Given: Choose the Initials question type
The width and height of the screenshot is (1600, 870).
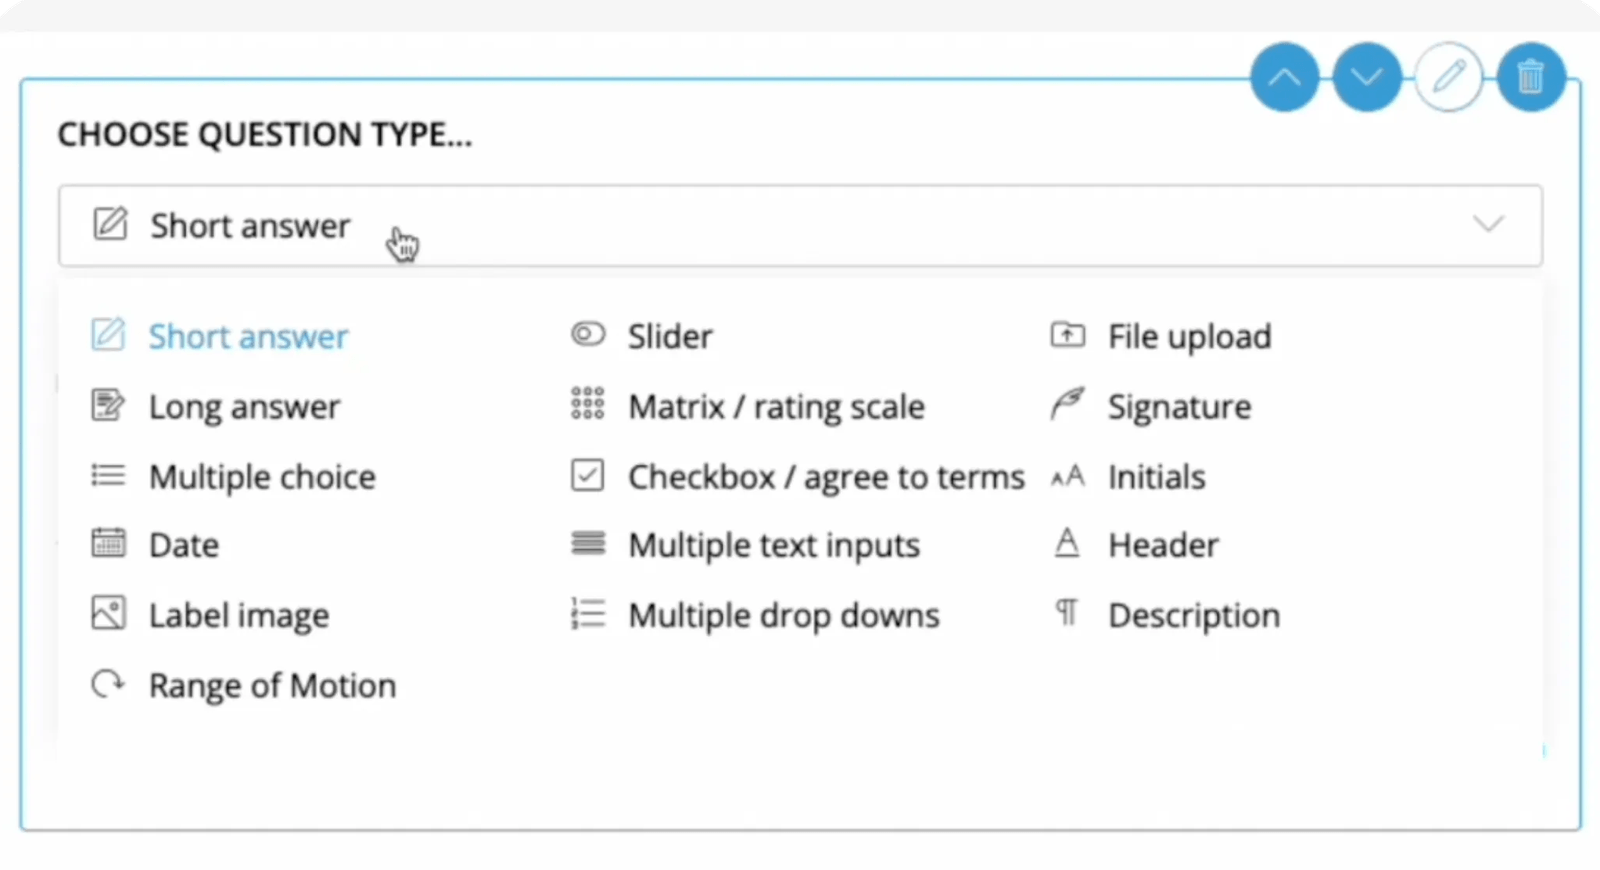Looking at the screenshot, I should tap(1156, 477).
